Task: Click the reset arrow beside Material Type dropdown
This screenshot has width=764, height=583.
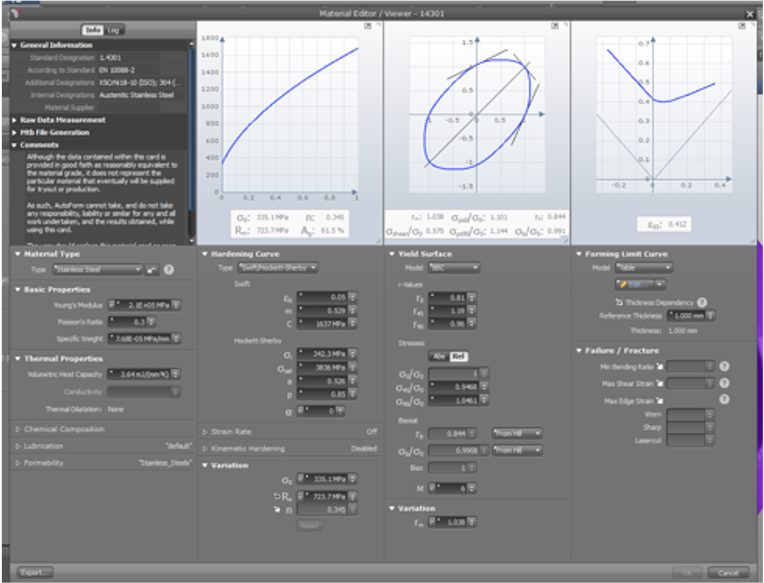Action: pyautogui.click(x=152, y=270)
